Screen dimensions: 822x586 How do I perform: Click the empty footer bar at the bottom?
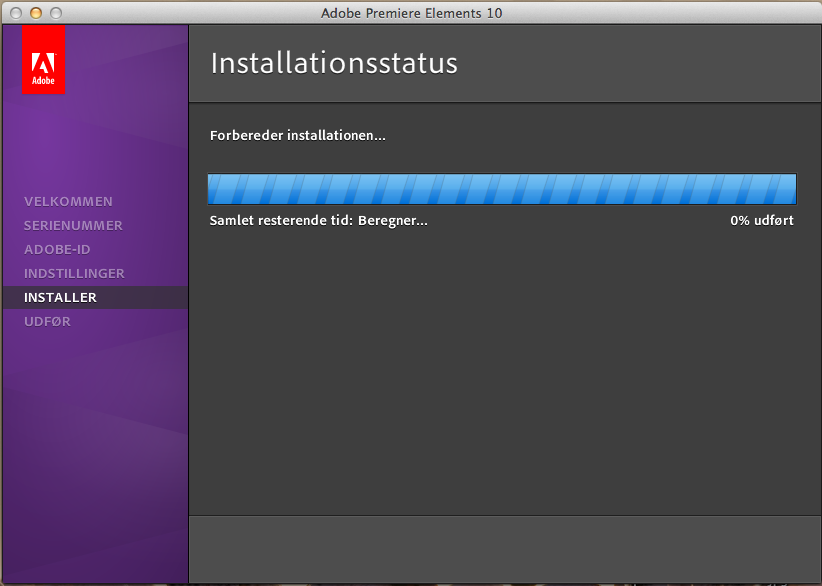(x=504, y=549)
